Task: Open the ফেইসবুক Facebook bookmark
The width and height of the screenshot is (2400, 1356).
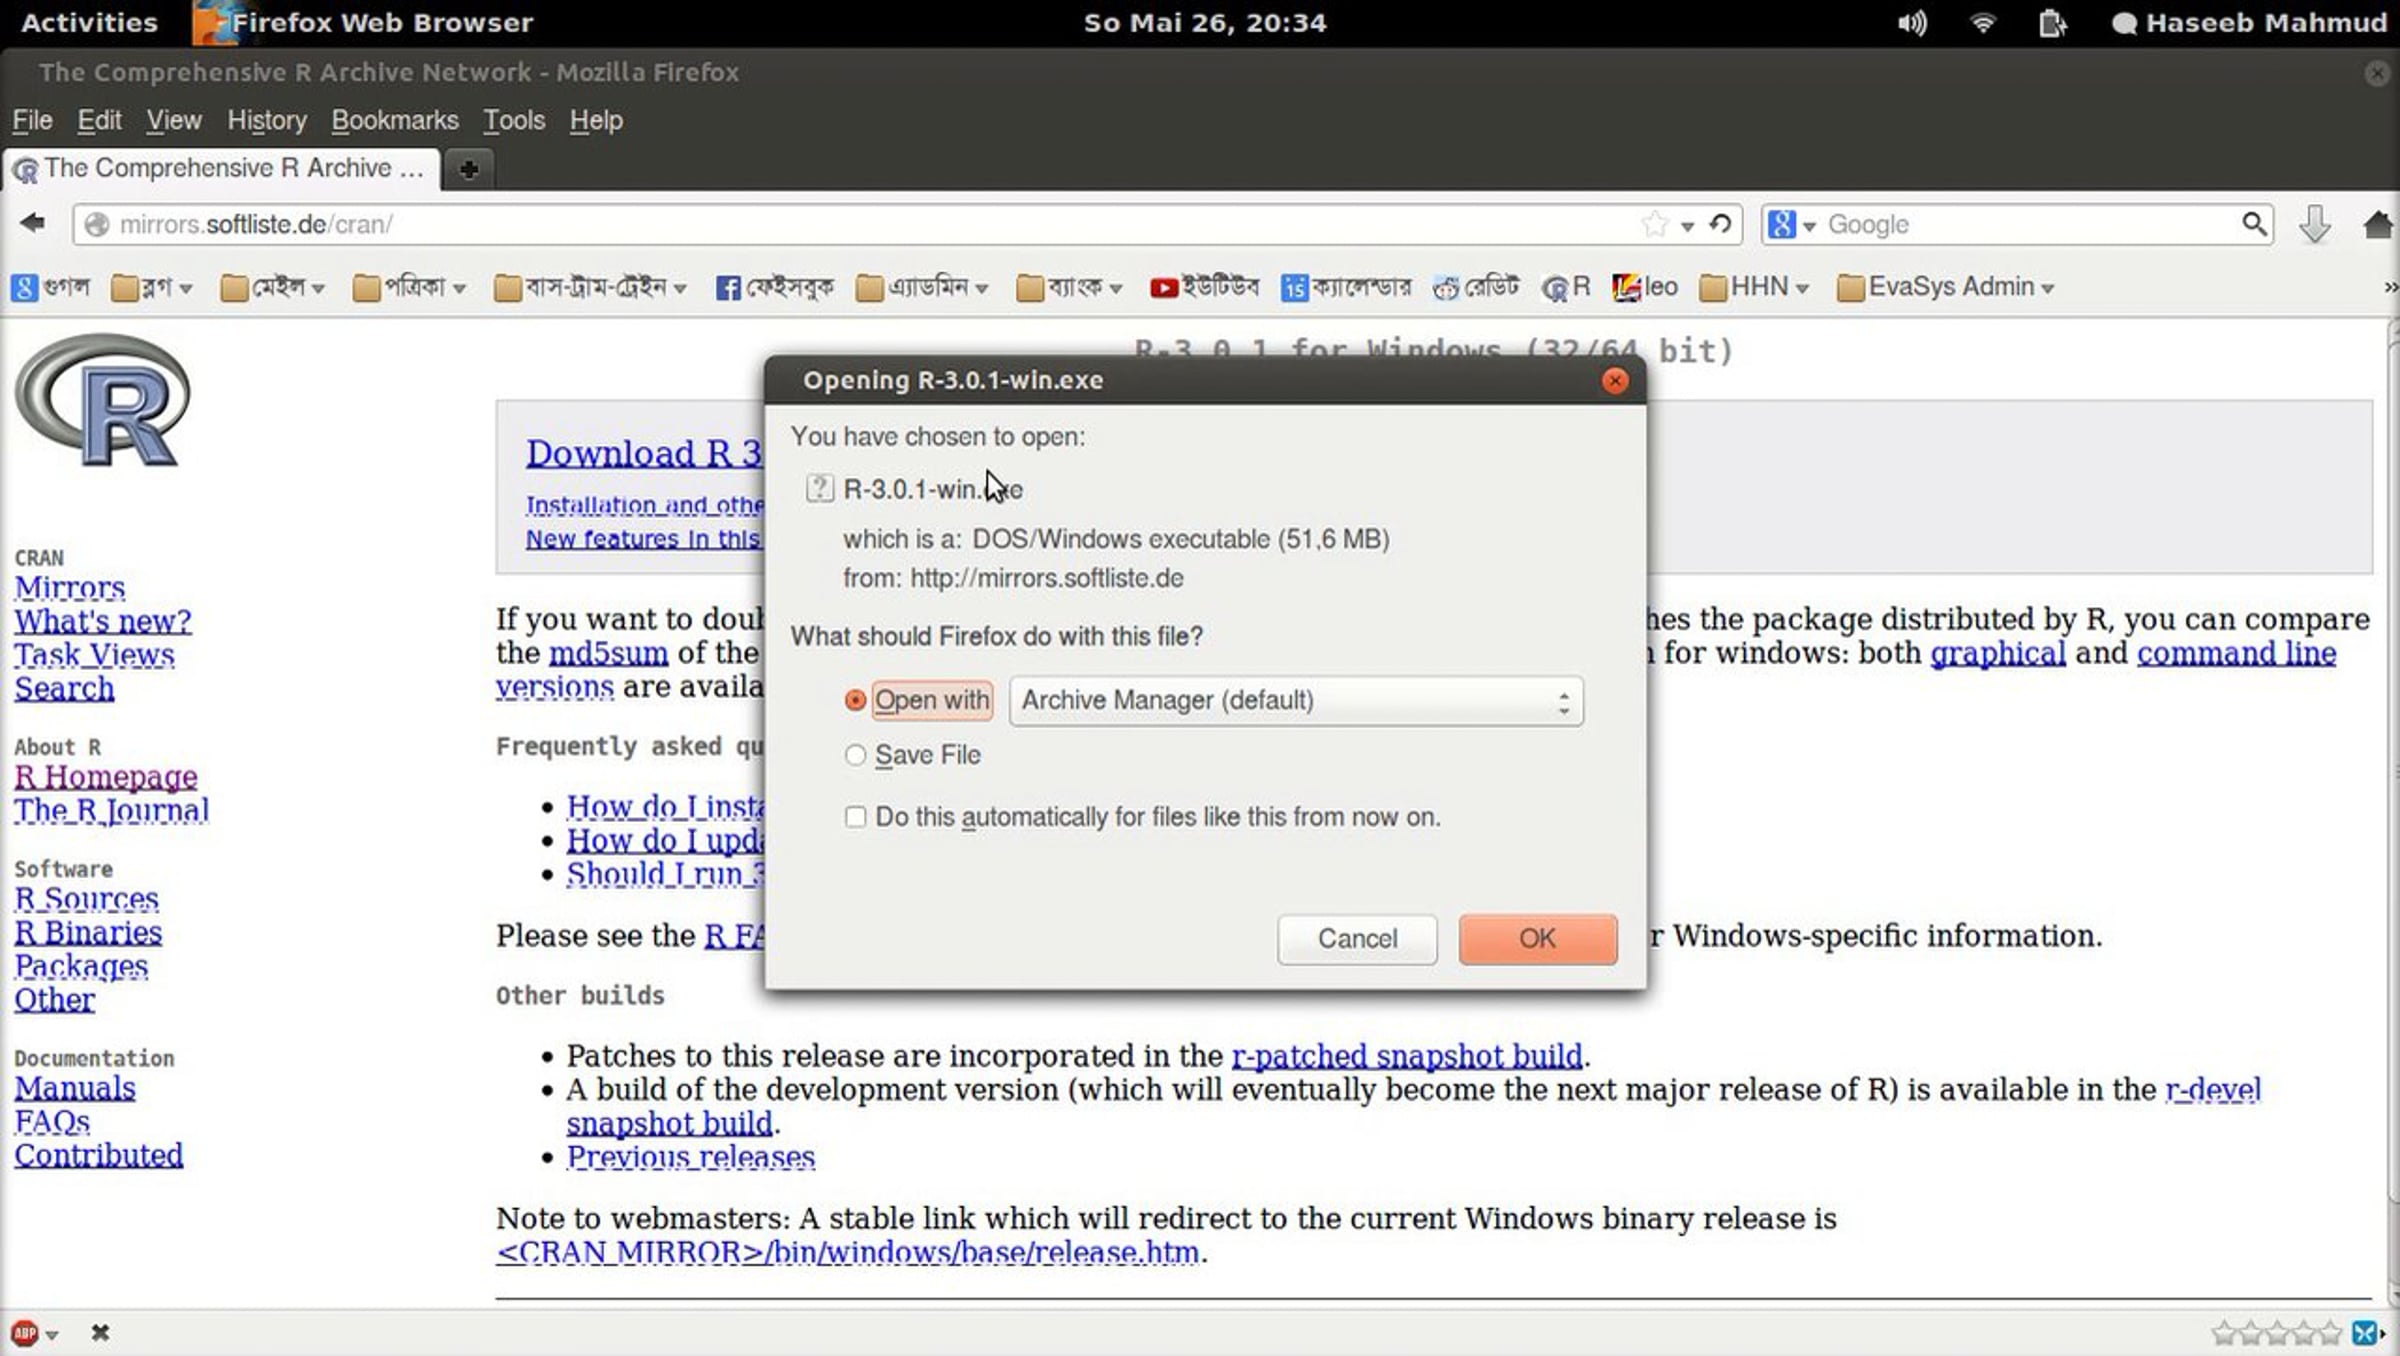Action: [774, 287]
